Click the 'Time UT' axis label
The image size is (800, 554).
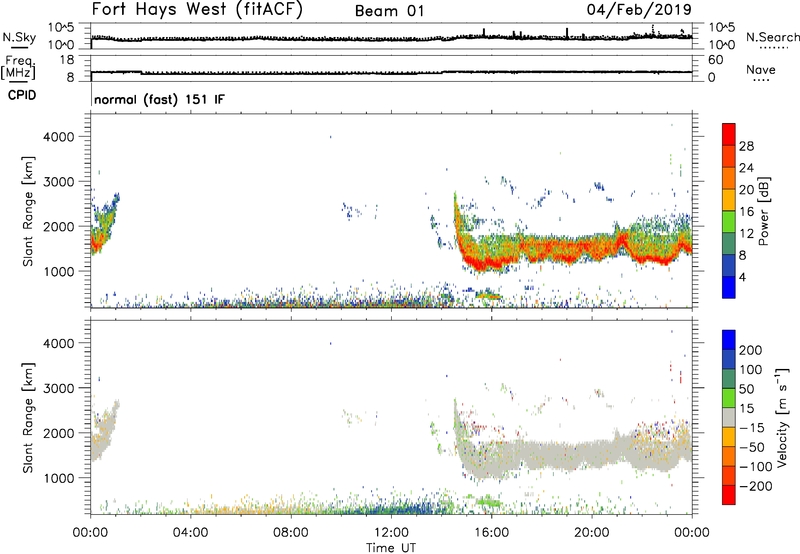point(391,548)
